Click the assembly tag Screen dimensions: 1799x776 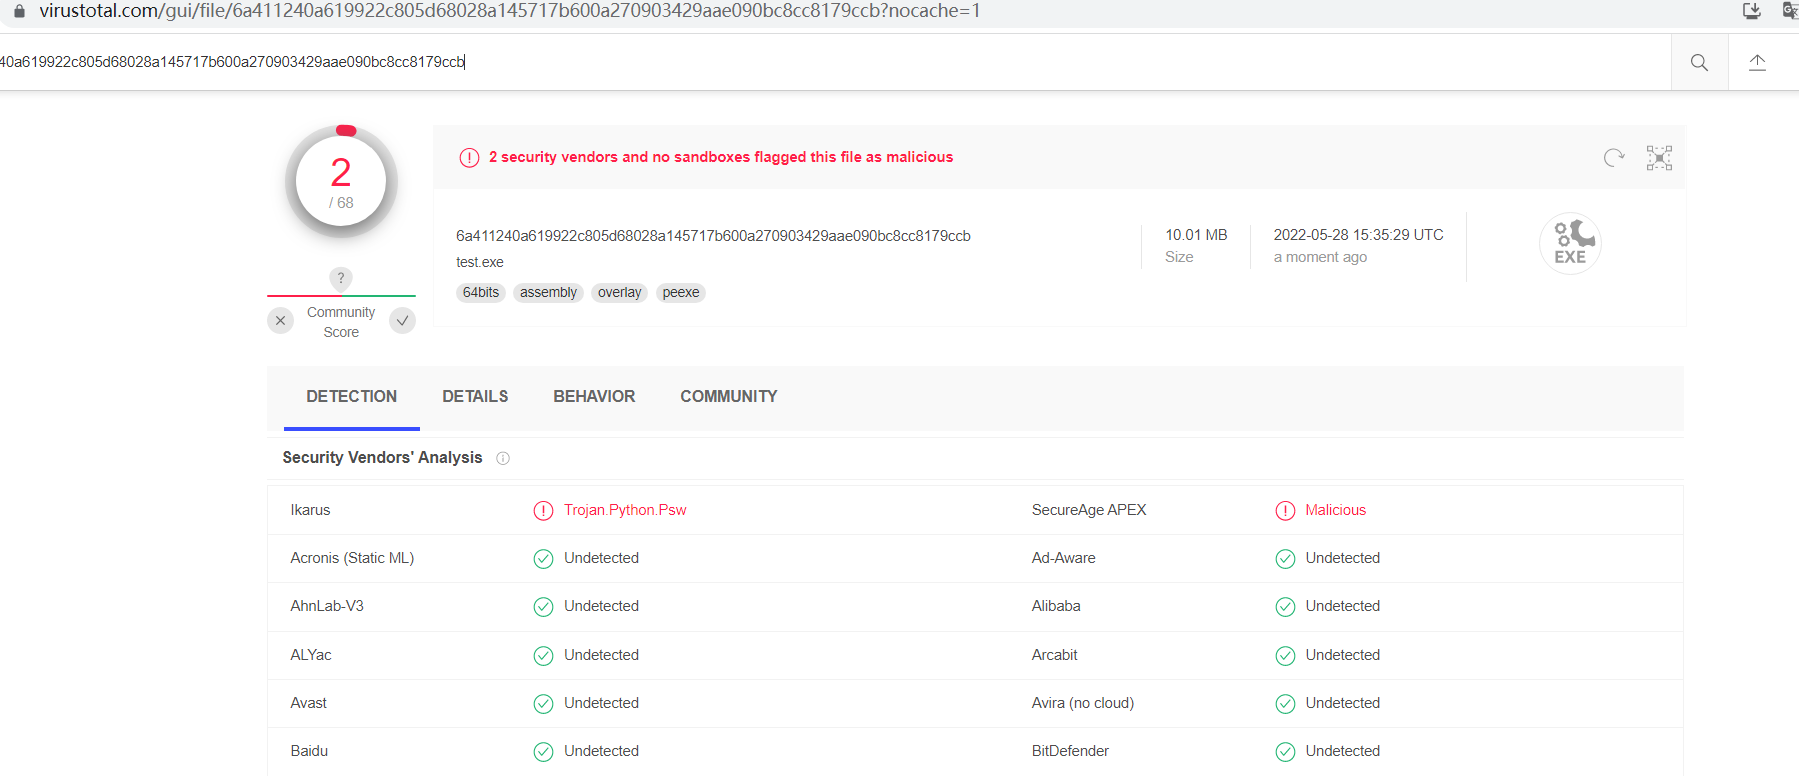pos(548,293)
